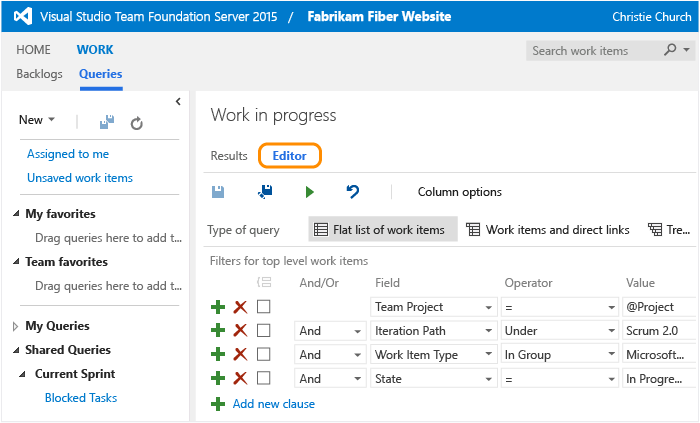This screenshot has width=700, height=423.
Task: Open the Assigned to me query
Action: pyautogui.click(x=68, y=154)
